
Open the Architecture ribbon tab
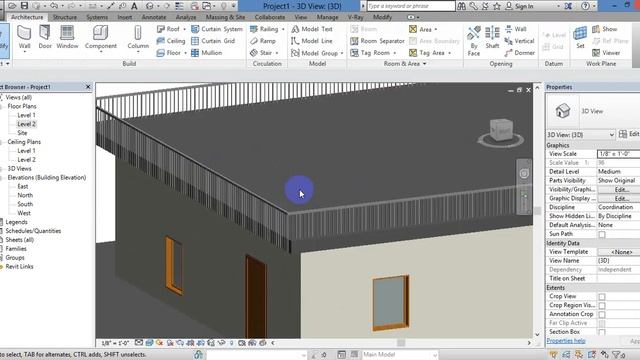coord(27,17)
